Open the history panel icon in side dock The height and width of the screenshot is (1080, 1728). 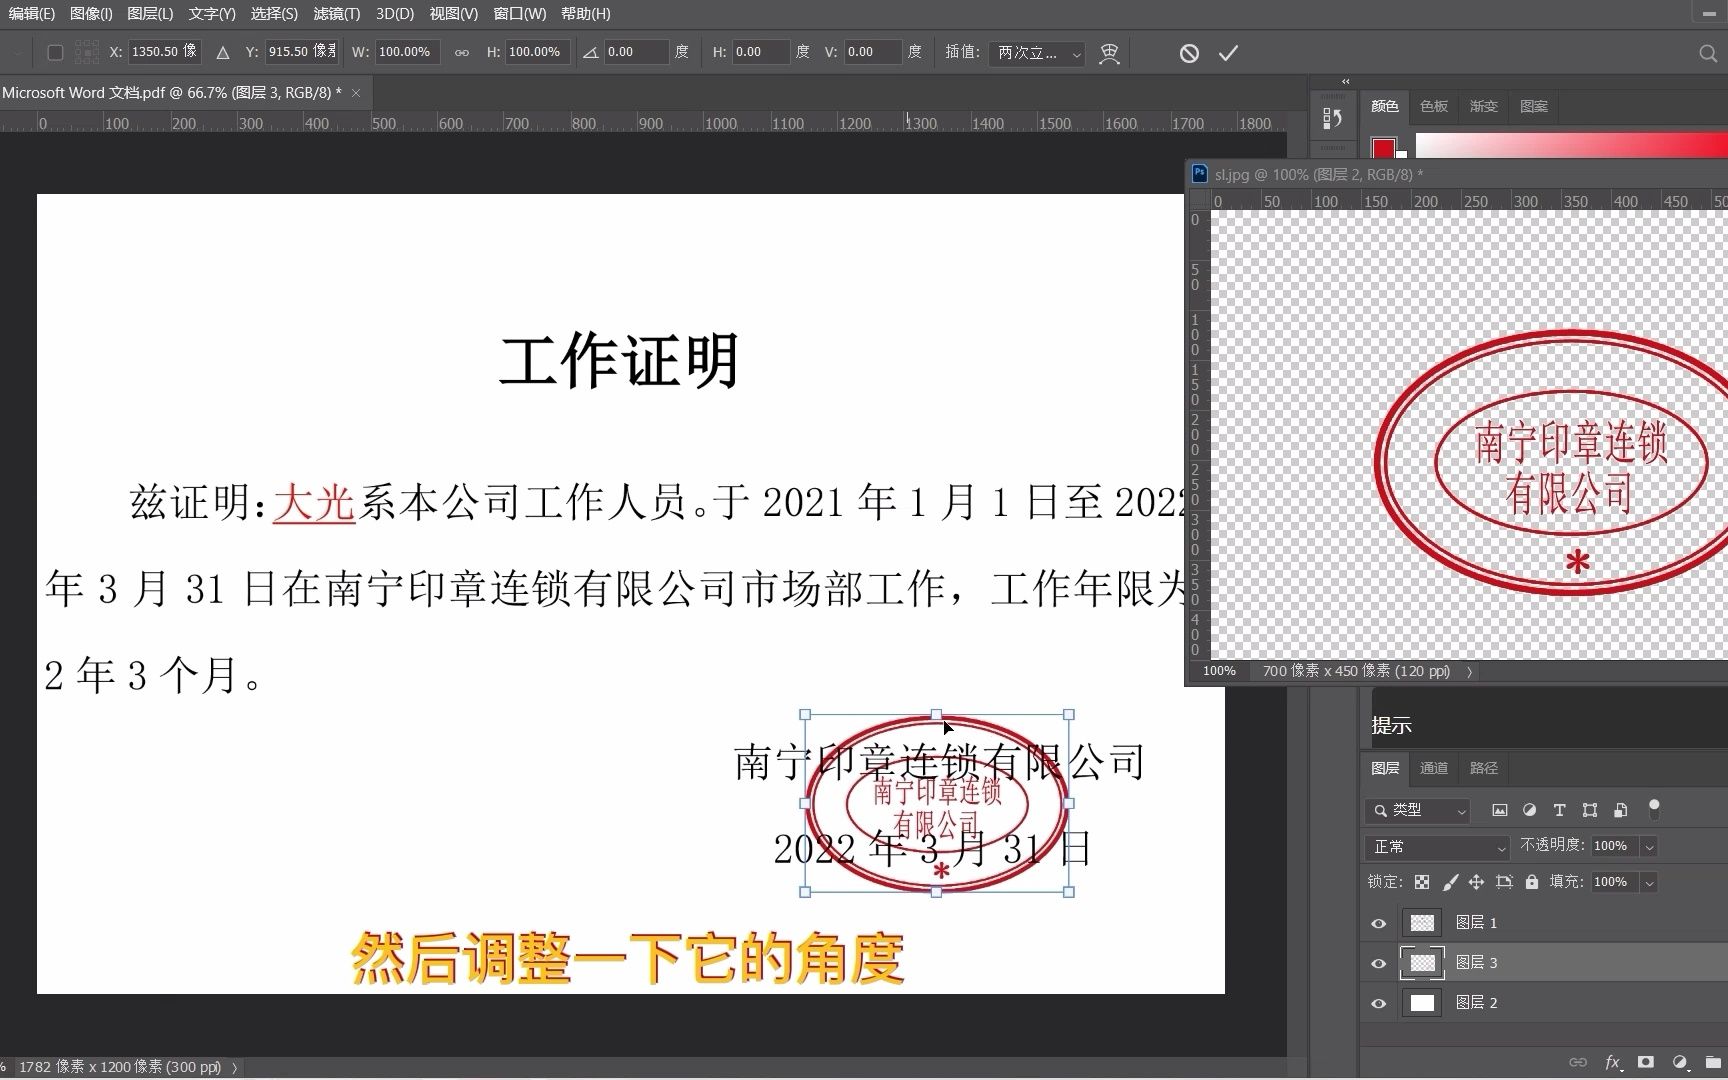point(1332,118)
